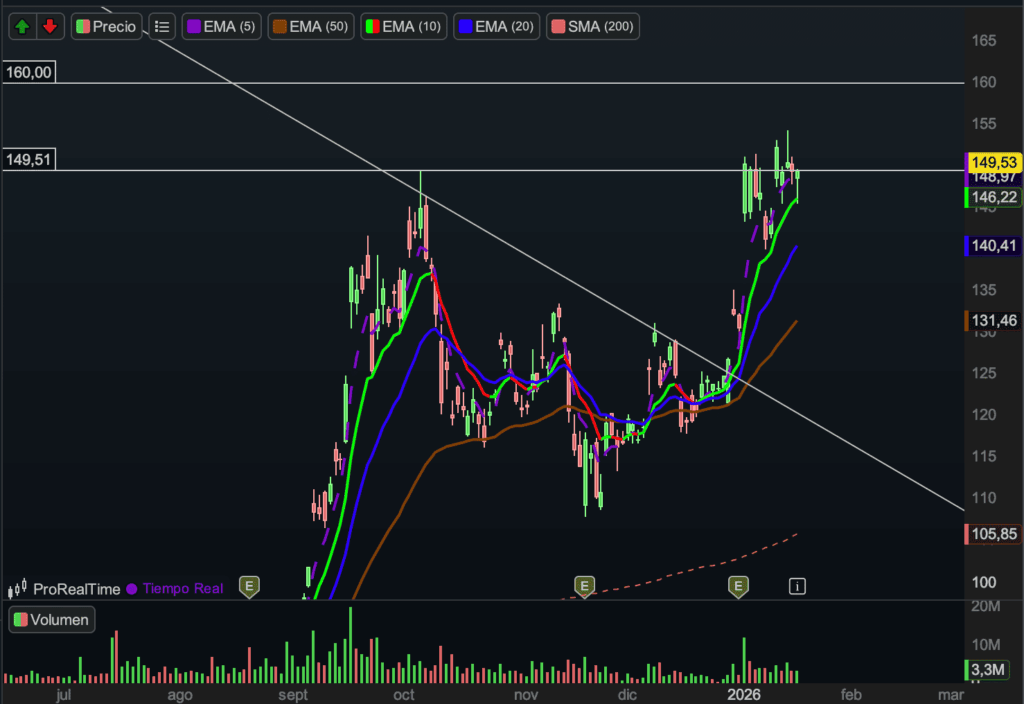Click the earnings marker near January 2026
The width and height of the screenshot is (1024, 704).
[738, 586]
